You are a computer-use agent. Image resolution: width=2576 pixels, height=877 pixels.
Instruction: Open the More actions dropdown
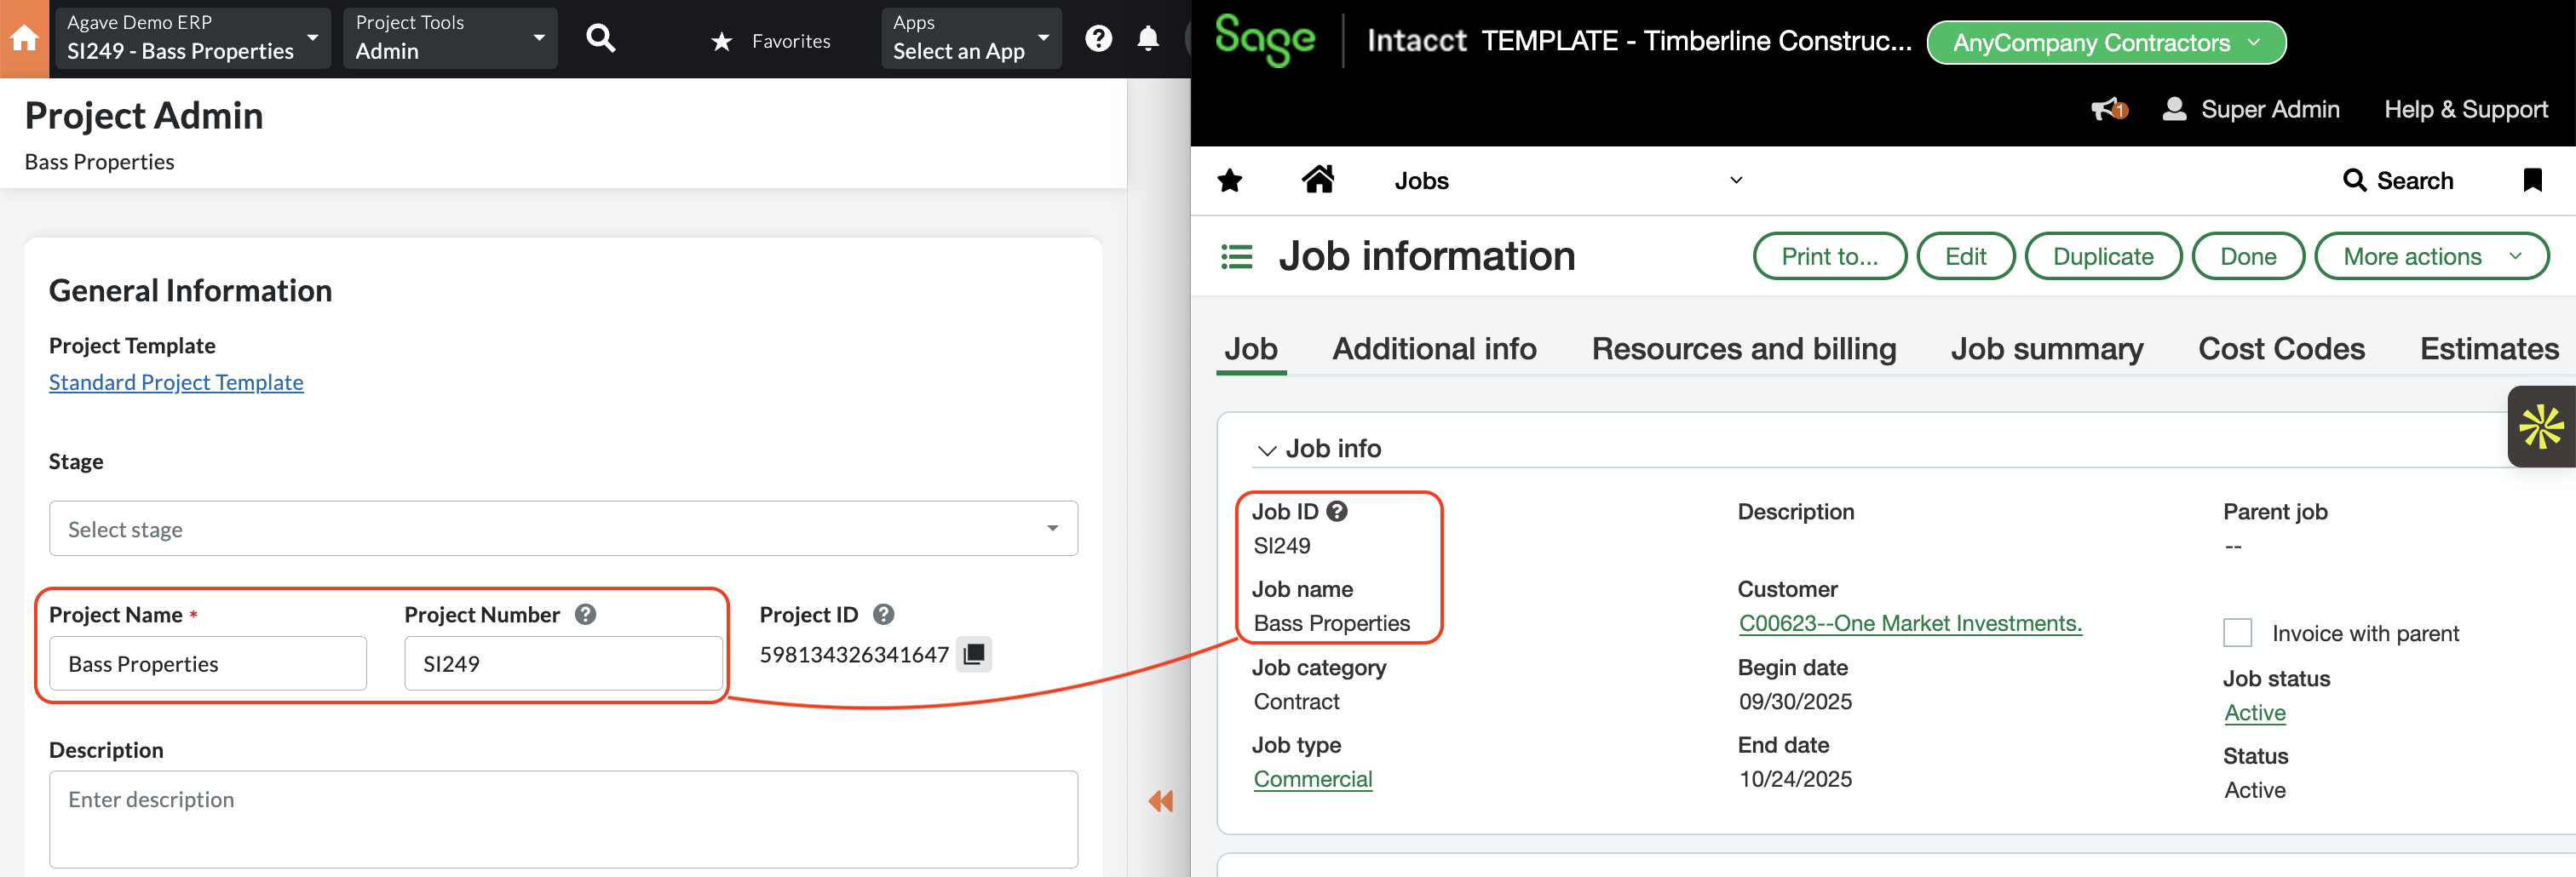[x=2432, y=256]
